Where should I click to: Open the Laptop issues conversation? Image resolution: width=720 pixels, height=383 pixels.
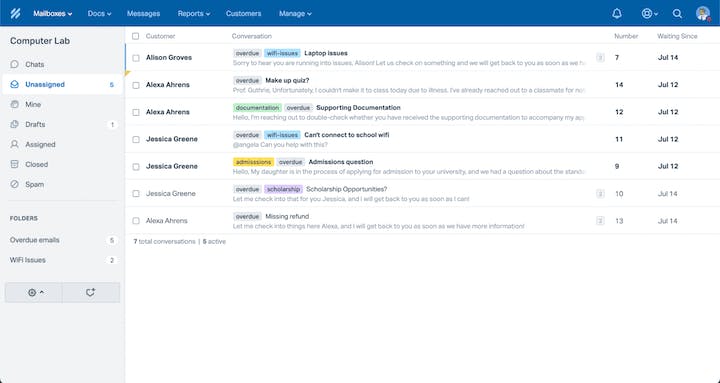[326, 53]
